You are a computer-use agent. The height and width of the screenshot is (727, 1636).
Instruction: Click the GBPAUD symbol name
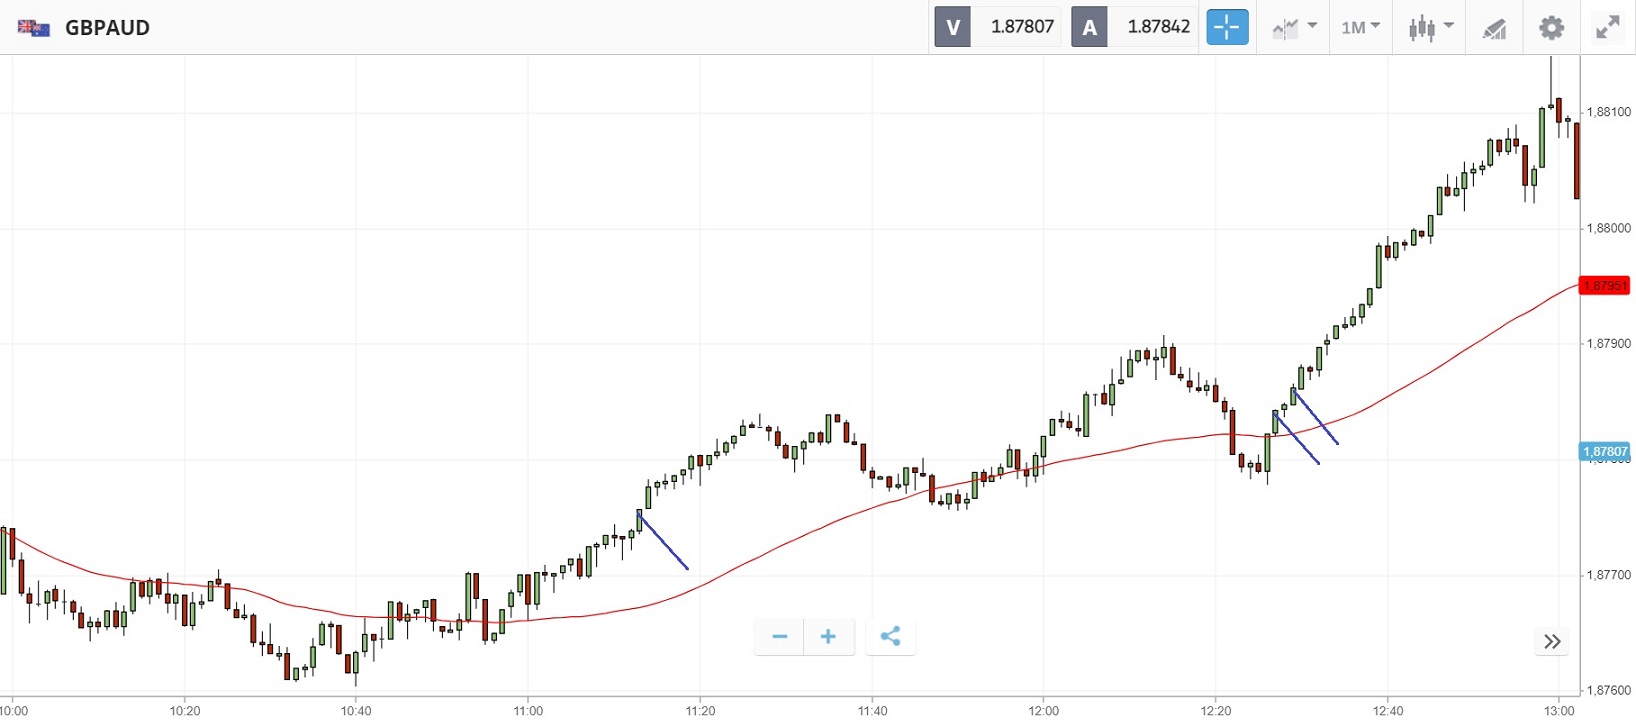[x=107, y=28]
